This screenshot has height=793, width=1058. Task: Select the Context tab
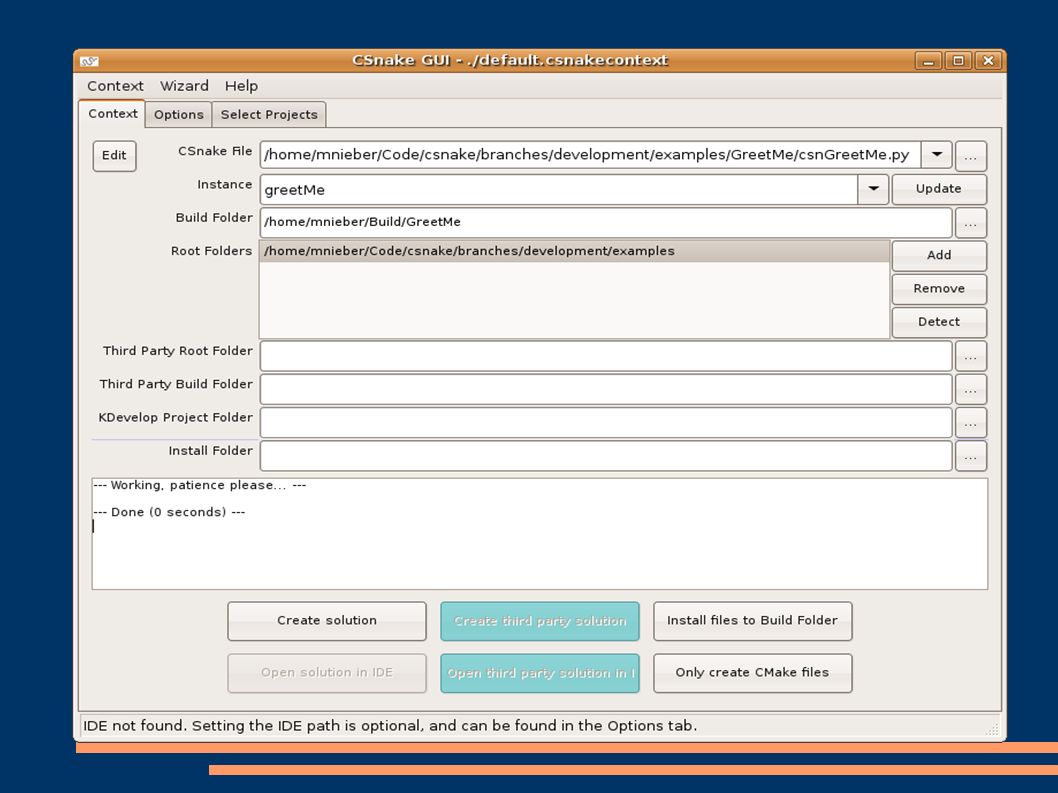click(112, 113)
